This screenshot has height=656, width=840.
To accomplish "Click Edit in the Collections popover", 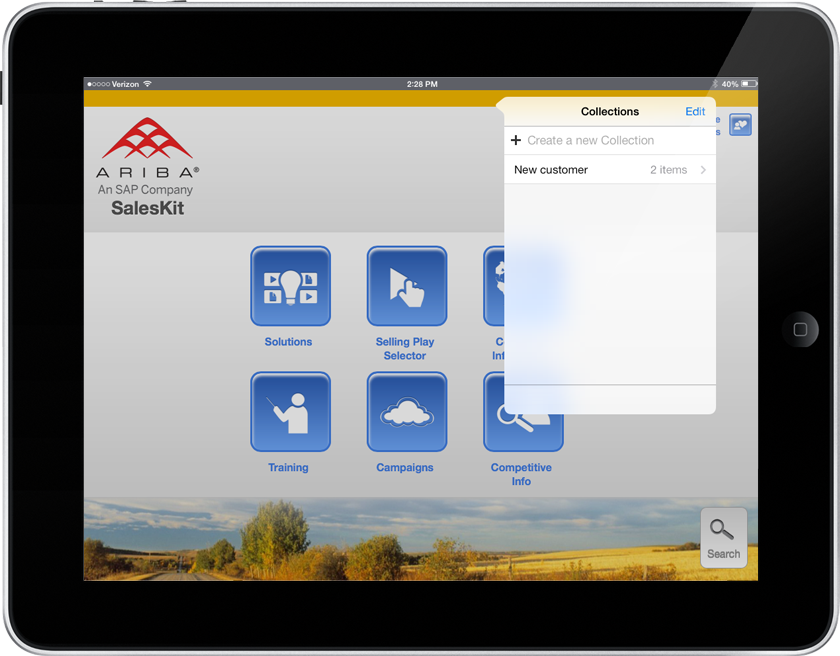I will [x=695, y=111].
